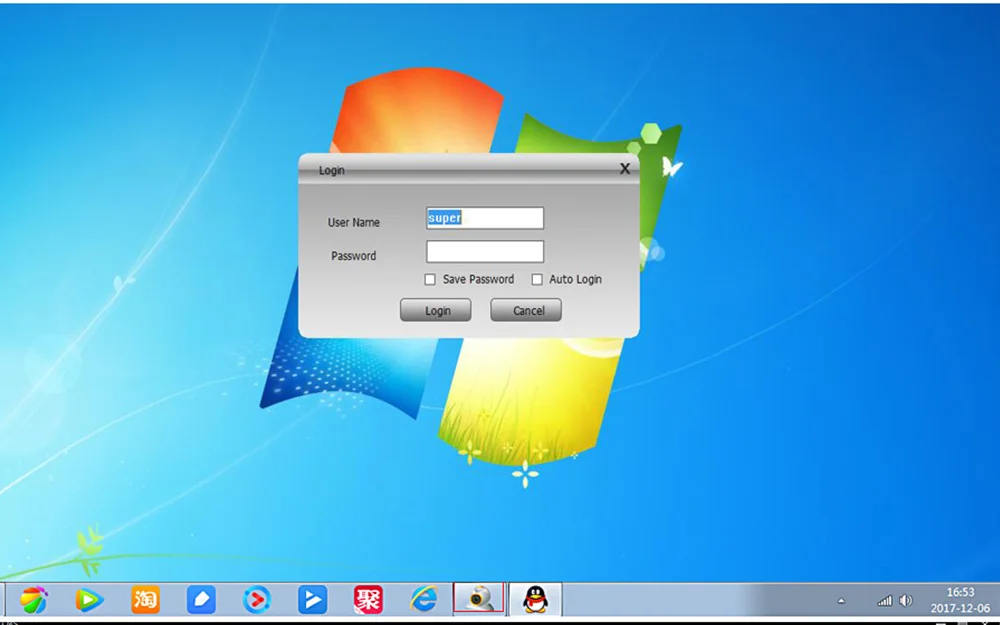This screenshot has height=625, width=1000.
Task: Click the volume speaker tray icon
Action: tap(906, 601)
